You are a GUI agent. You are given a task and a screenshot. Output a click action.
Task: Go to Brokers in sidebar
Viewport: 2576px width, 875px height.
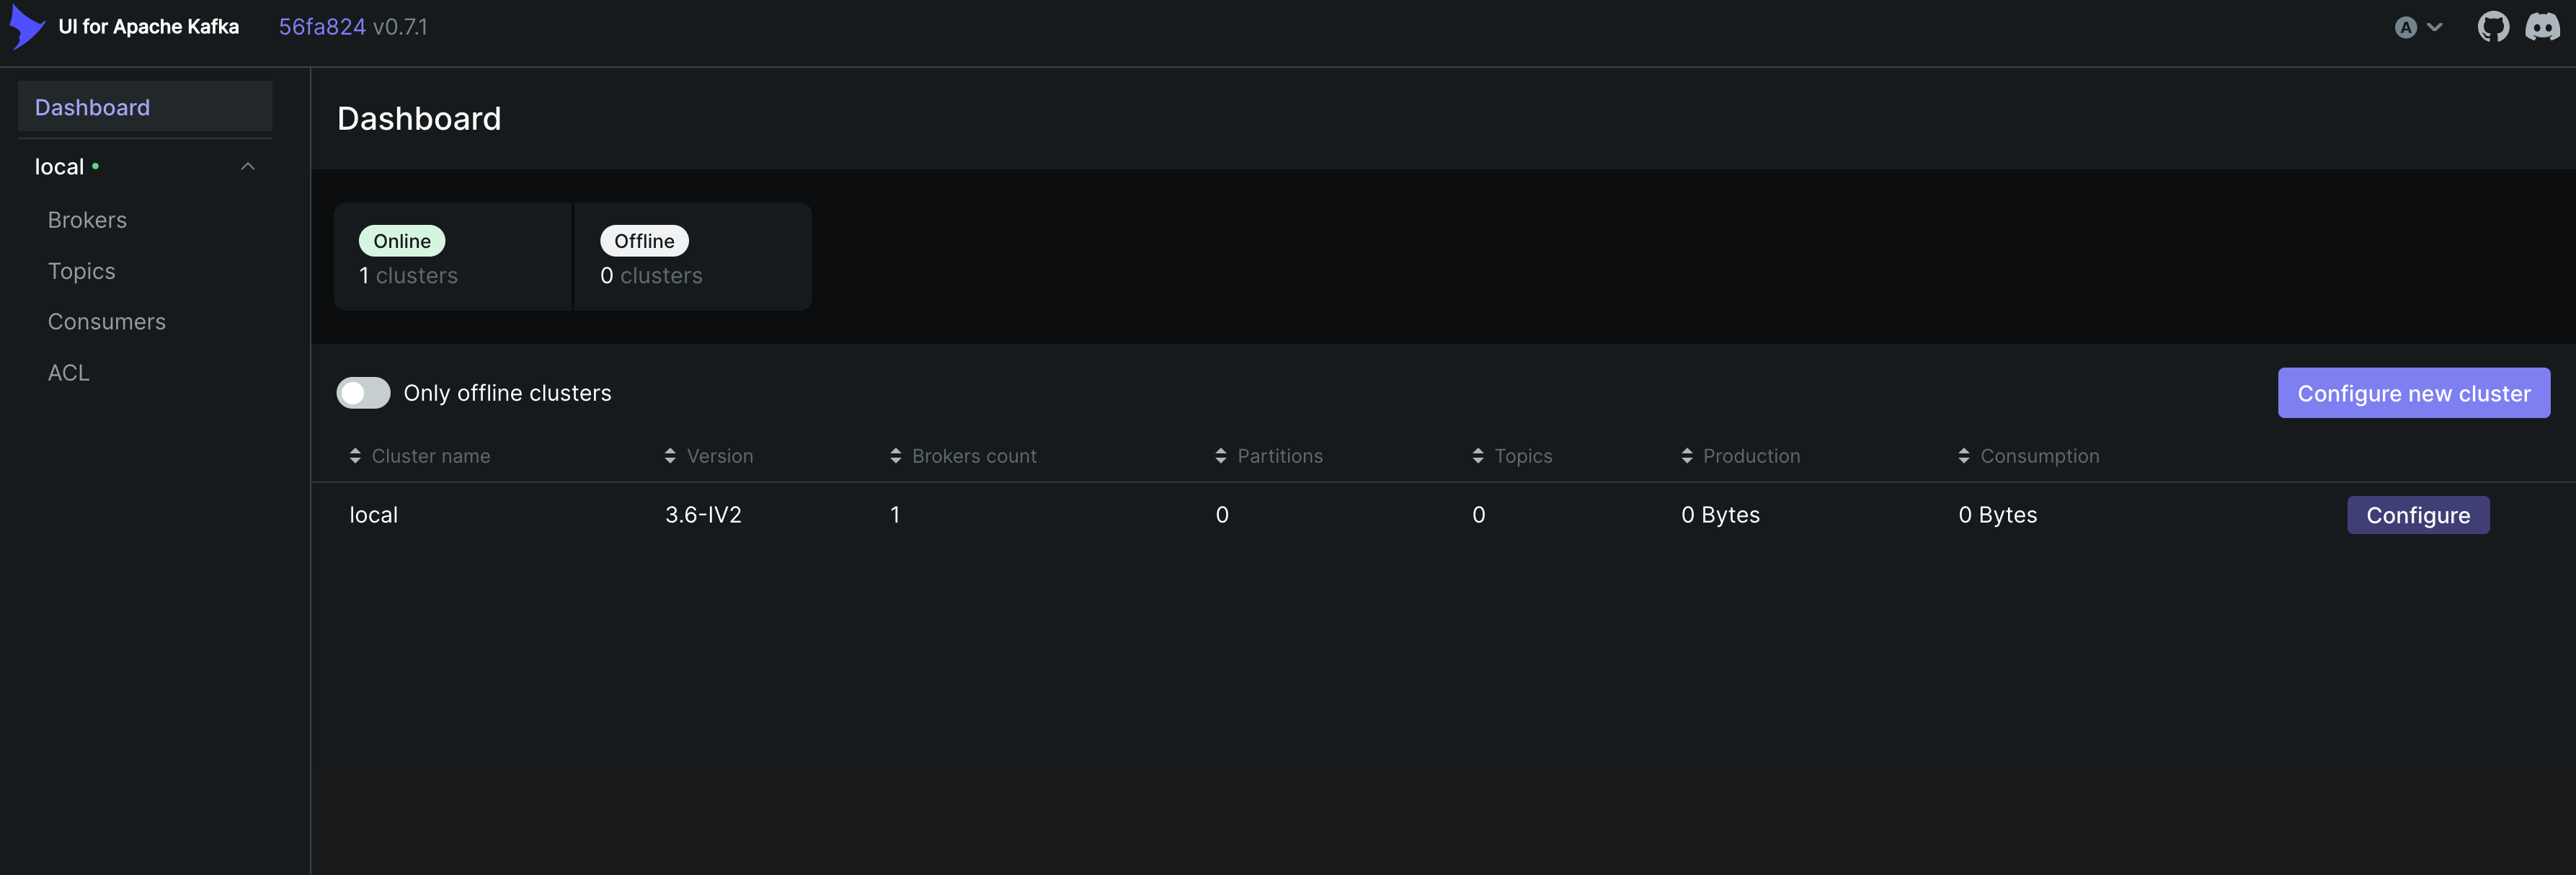(x=87, y=220)
